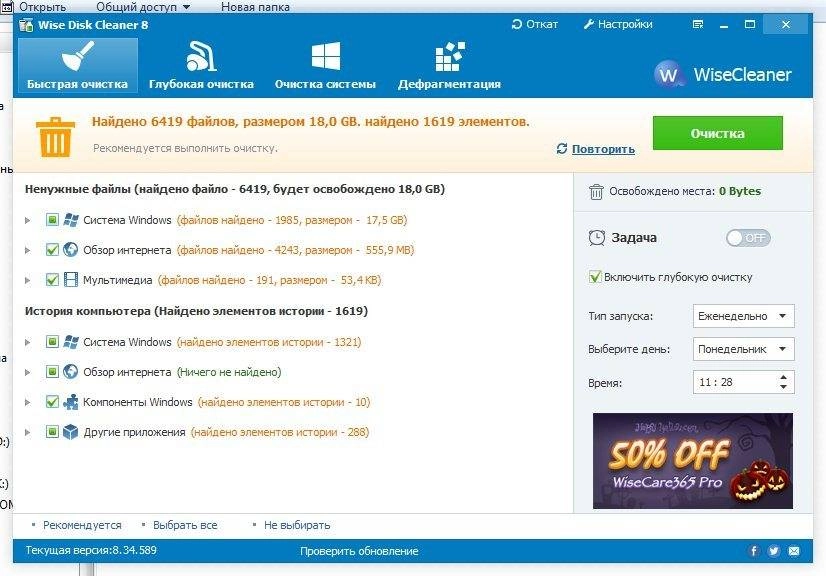Expand Обзор интернета under junk files
826x576 pixels.
[x=28, y=250]
